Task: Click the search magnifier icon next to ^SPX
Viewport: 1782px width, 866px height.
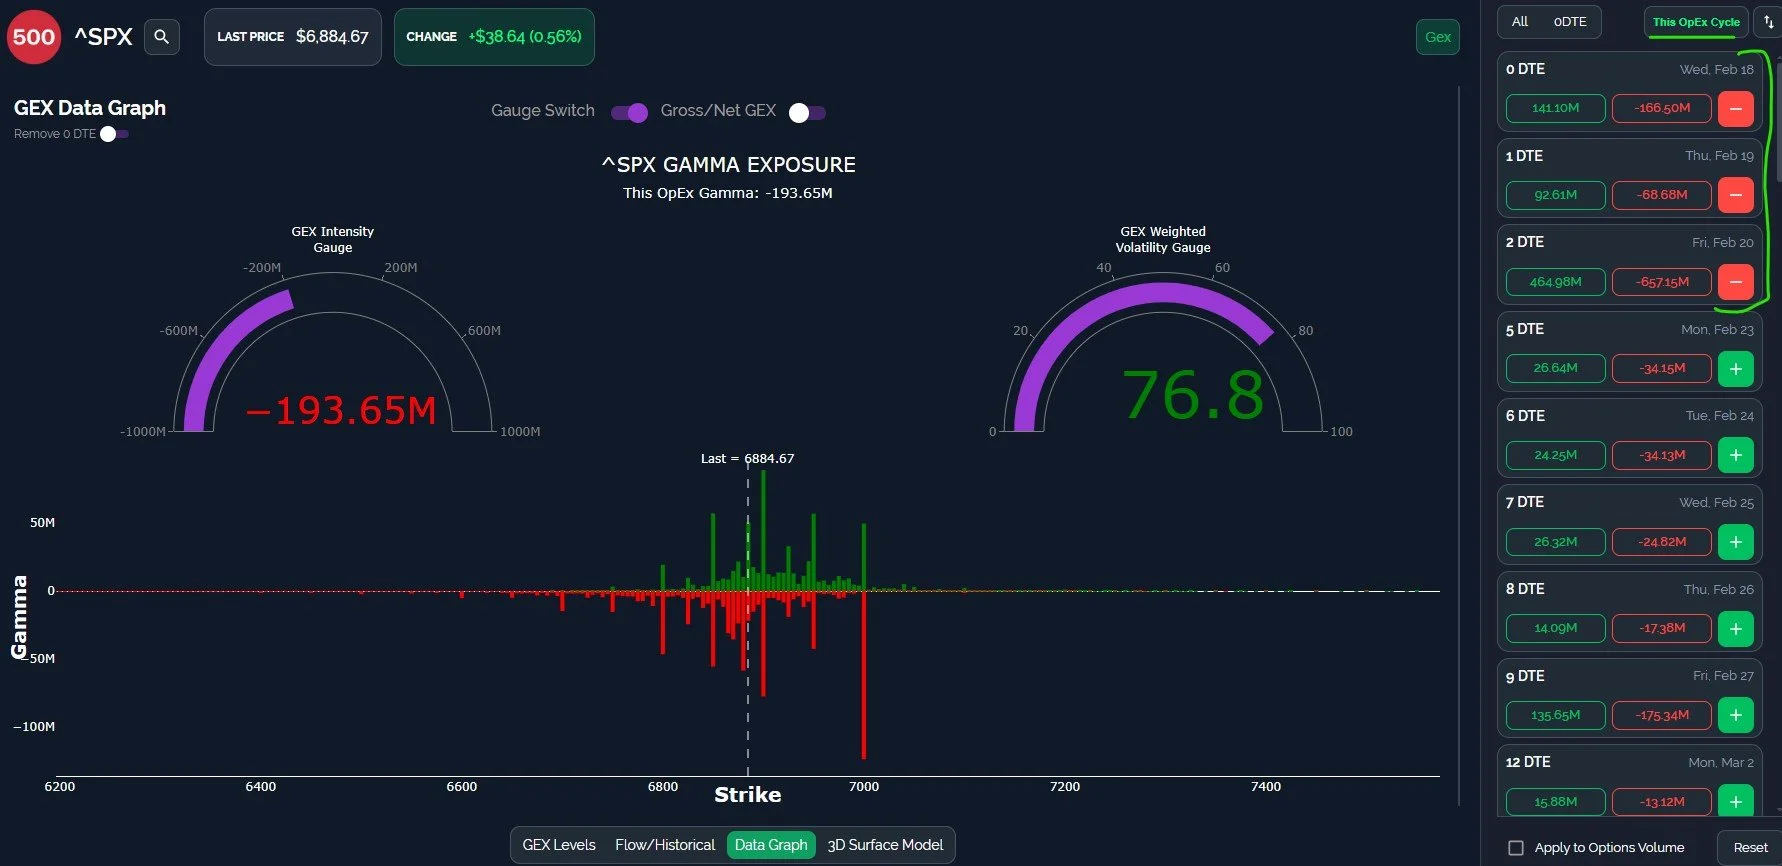Action: tap(161, 37)
